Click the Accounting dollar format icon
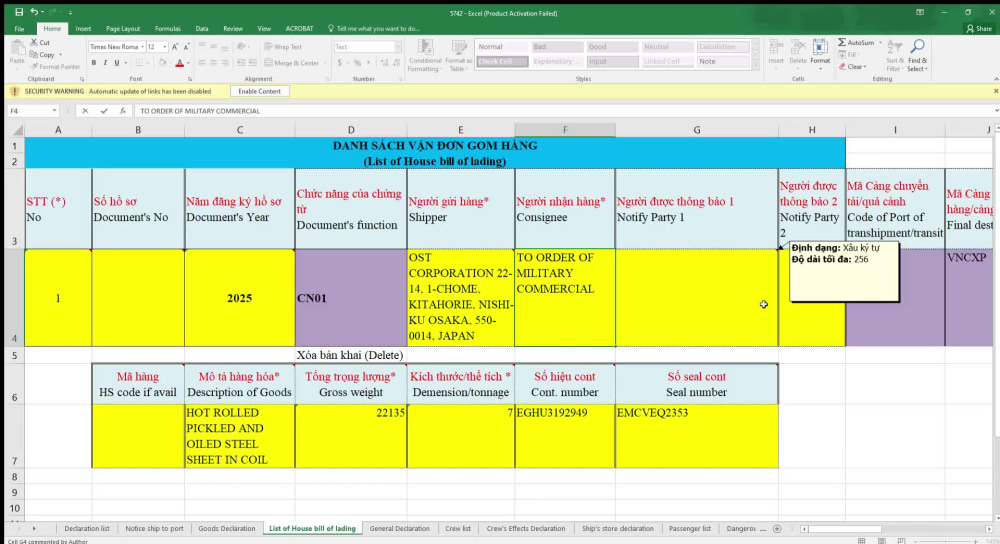Screen dimensions: 1000x544 (x=340, y=63)
